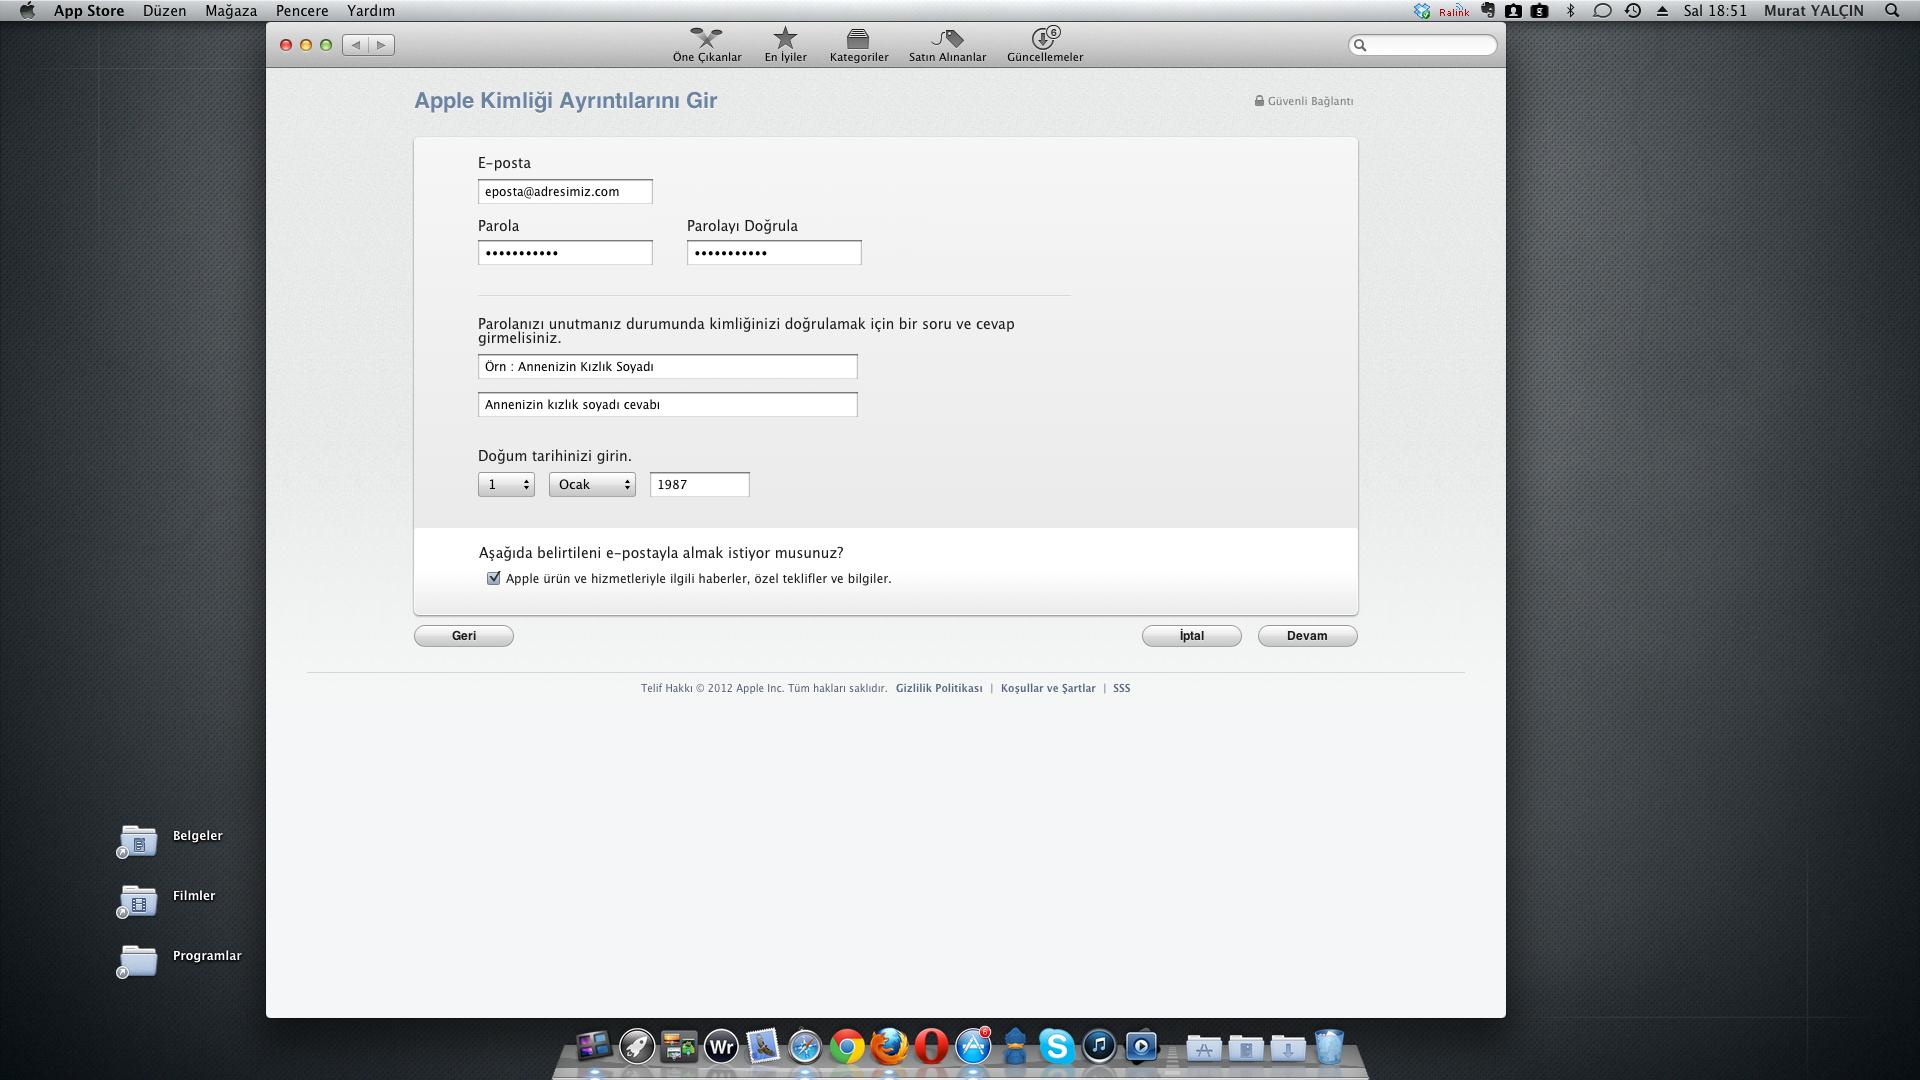Open the Mağaza menu

[230, 11]
